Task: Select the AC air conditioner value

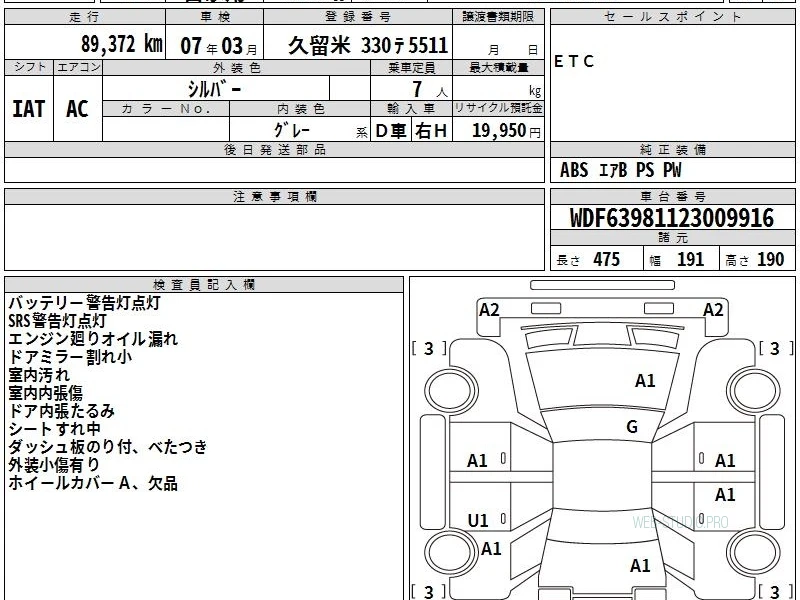Action: pos(78,109)
